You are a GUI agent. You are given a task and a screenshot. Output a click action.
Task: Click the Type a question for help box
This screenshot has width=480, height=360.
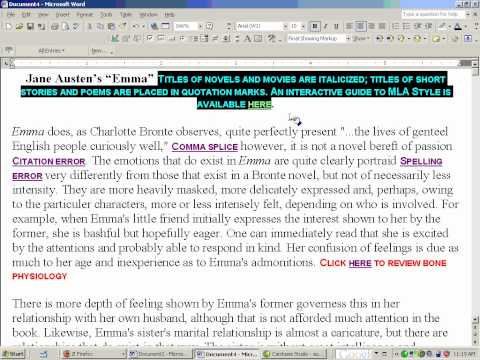click(x=433, y=14)
